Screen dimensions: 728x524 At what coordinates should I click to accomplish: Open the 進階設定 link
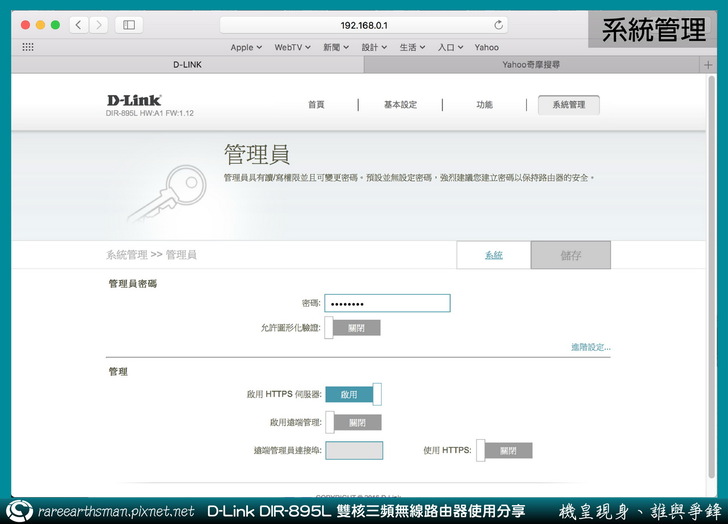pos(590,347)
